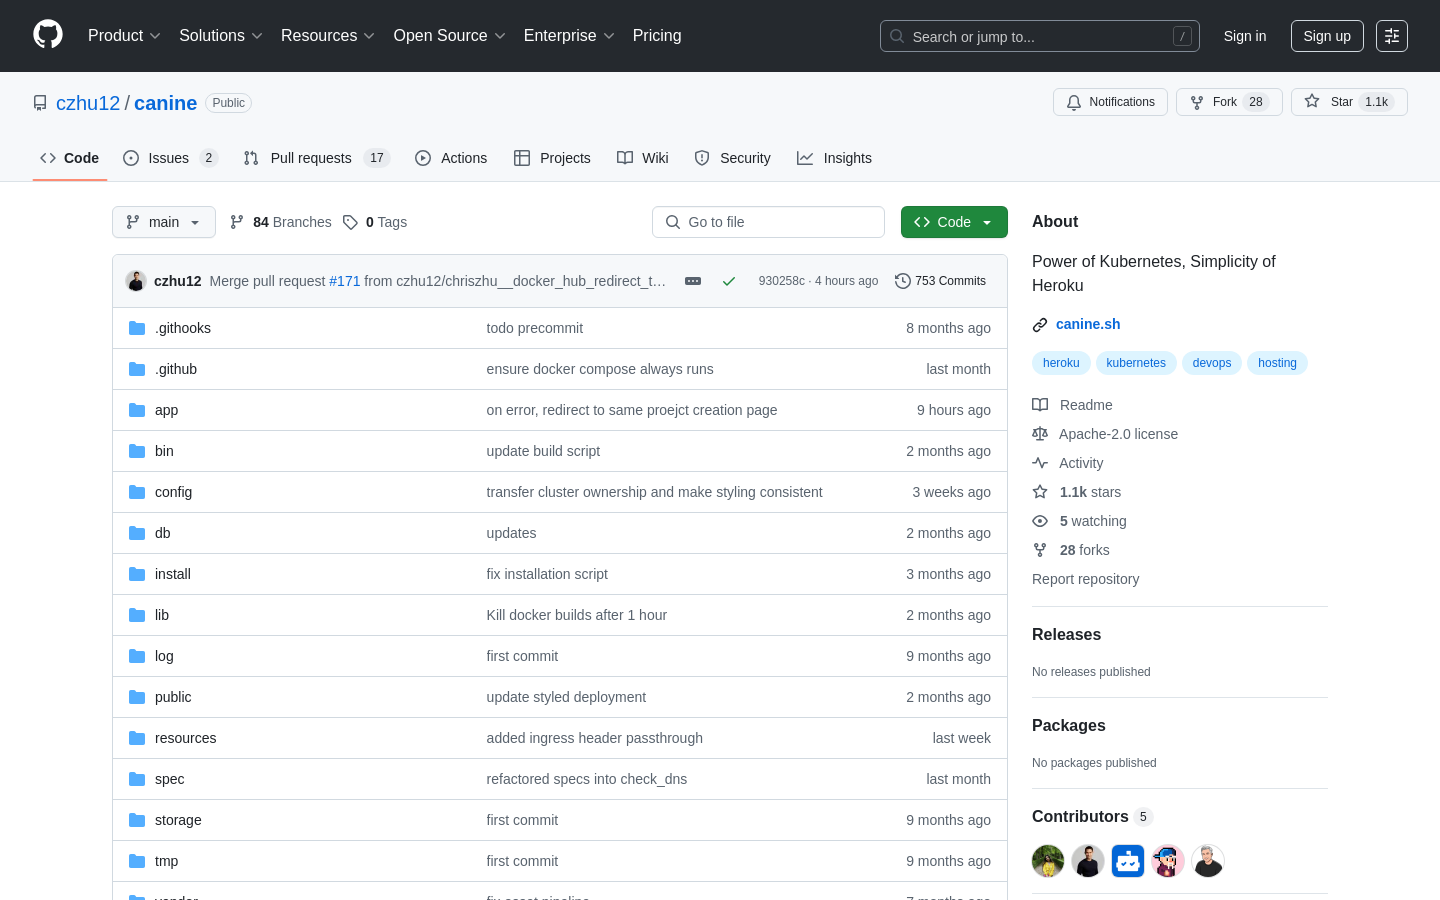Switch to the Wiki tab
Image resolution: width=1440 pixels, height=900 pixels.
643,158
